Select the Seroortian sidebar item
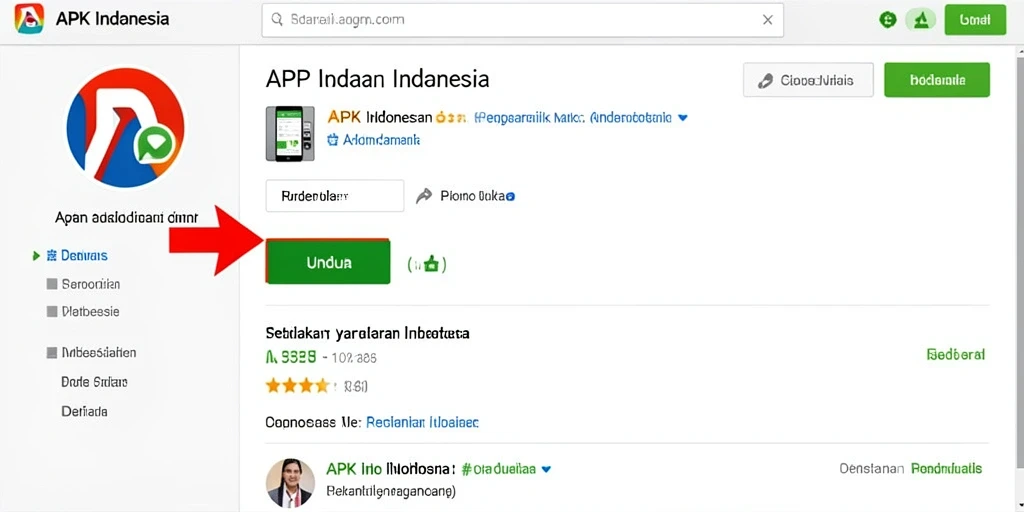Screen dimensions: 1024x512 91,284
